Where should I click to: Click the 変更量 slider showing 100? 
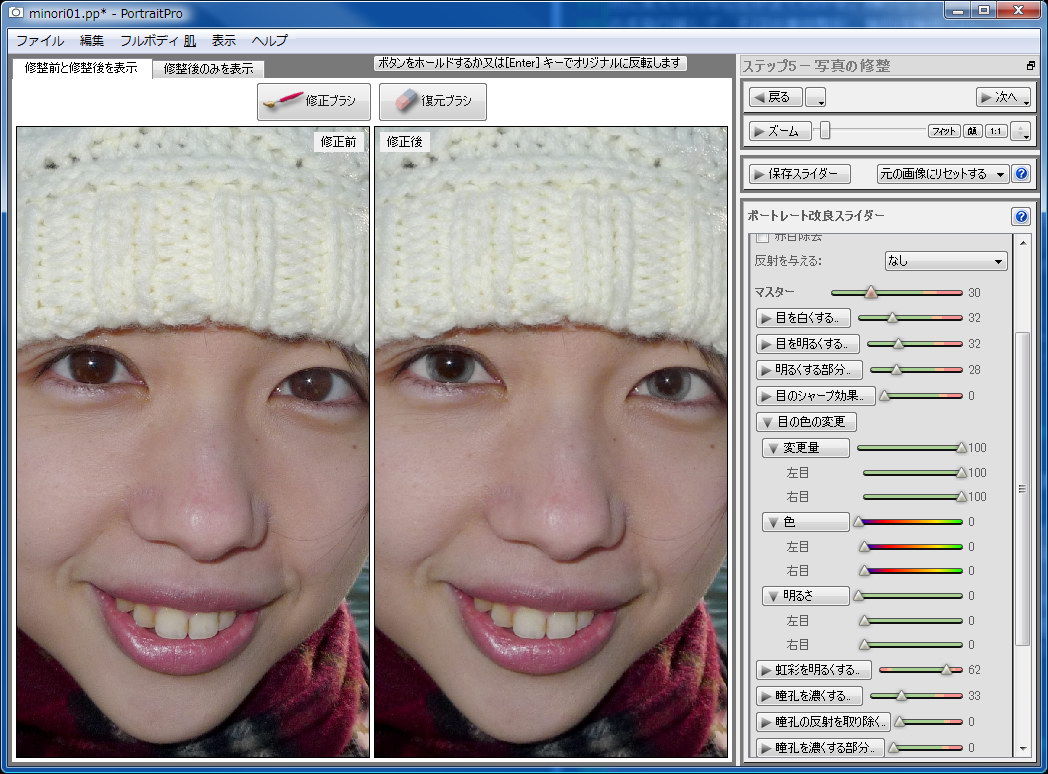912,448
